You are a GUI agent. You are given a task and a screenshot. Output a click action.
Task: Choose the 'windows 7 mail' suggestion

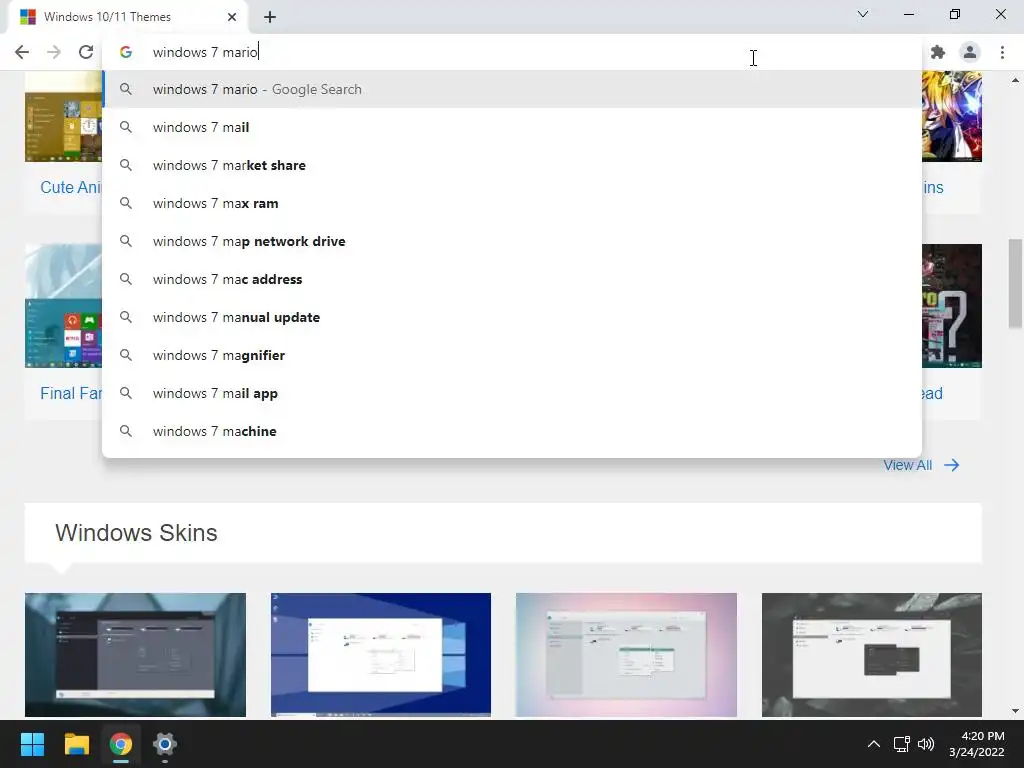click(512, 127)
